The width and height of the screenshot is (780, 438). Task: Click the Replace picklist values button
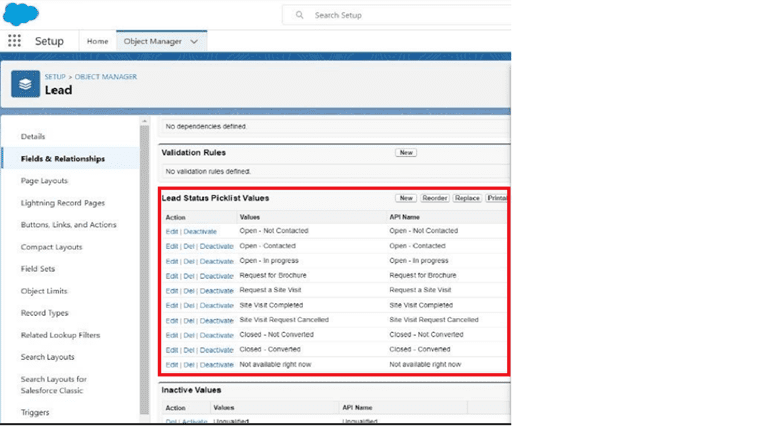pos(467,198)
